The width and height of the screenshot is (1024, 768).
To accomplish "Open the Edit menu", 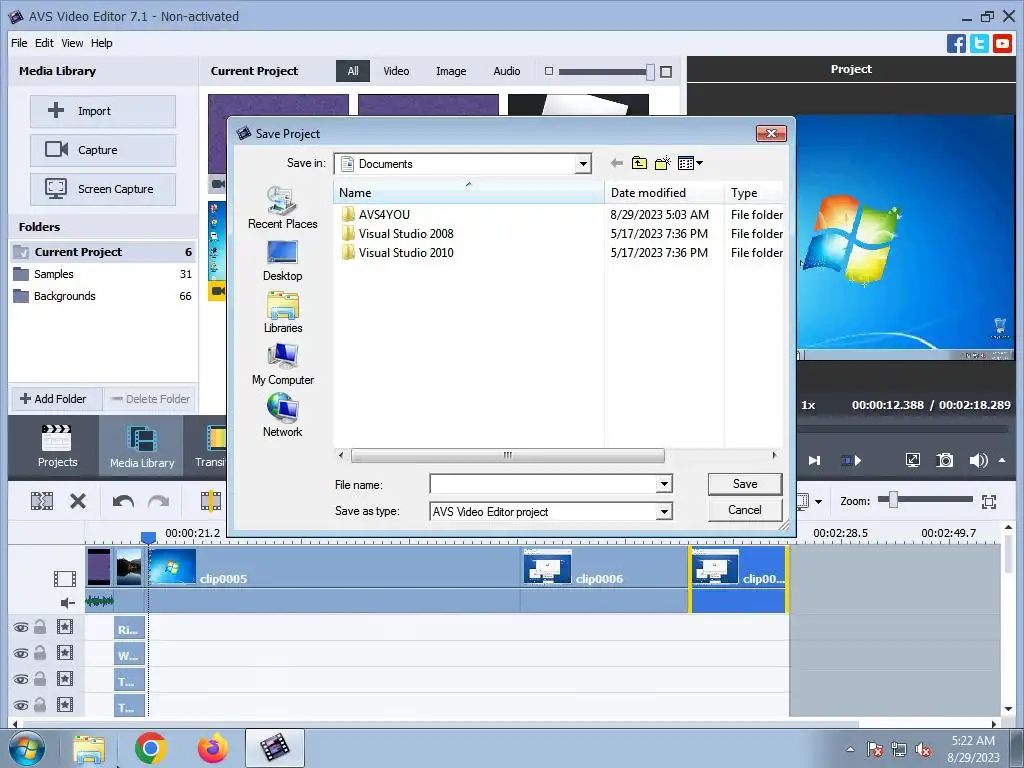I will [44, 43].
